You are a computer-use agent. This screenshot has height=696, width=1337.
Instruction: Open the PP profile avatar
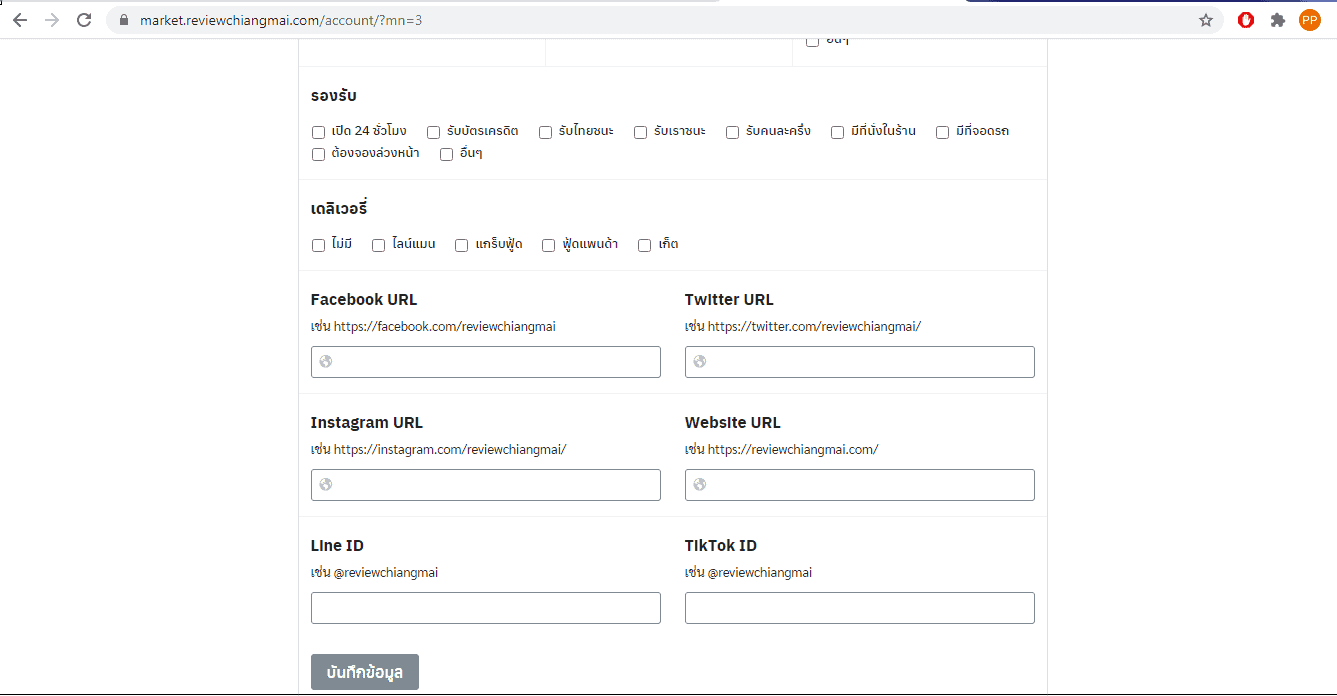click(1309, 20)
